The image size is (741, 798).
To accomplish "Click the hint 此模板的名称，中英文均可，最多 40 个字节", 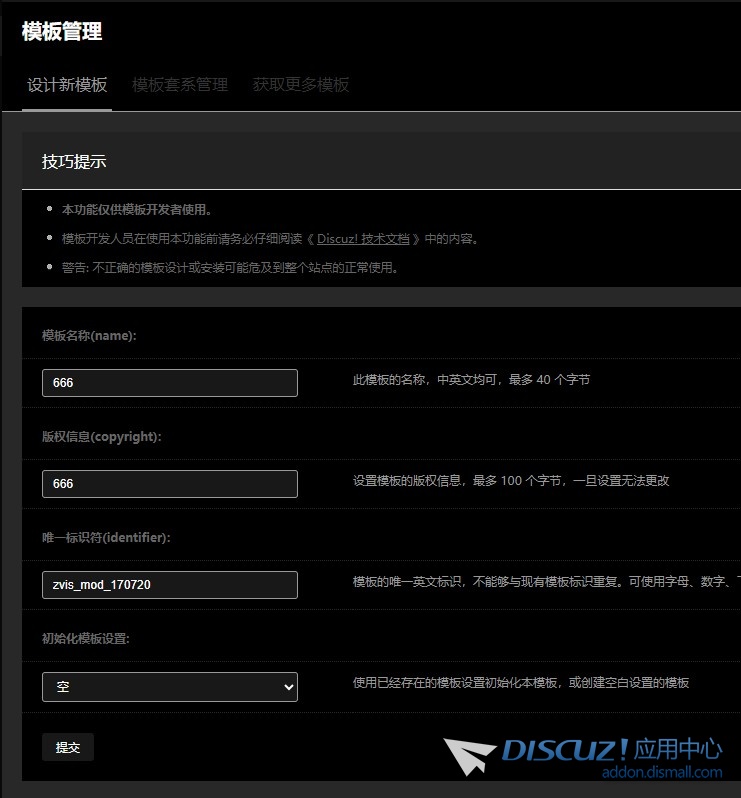I will tap(471, 380).
